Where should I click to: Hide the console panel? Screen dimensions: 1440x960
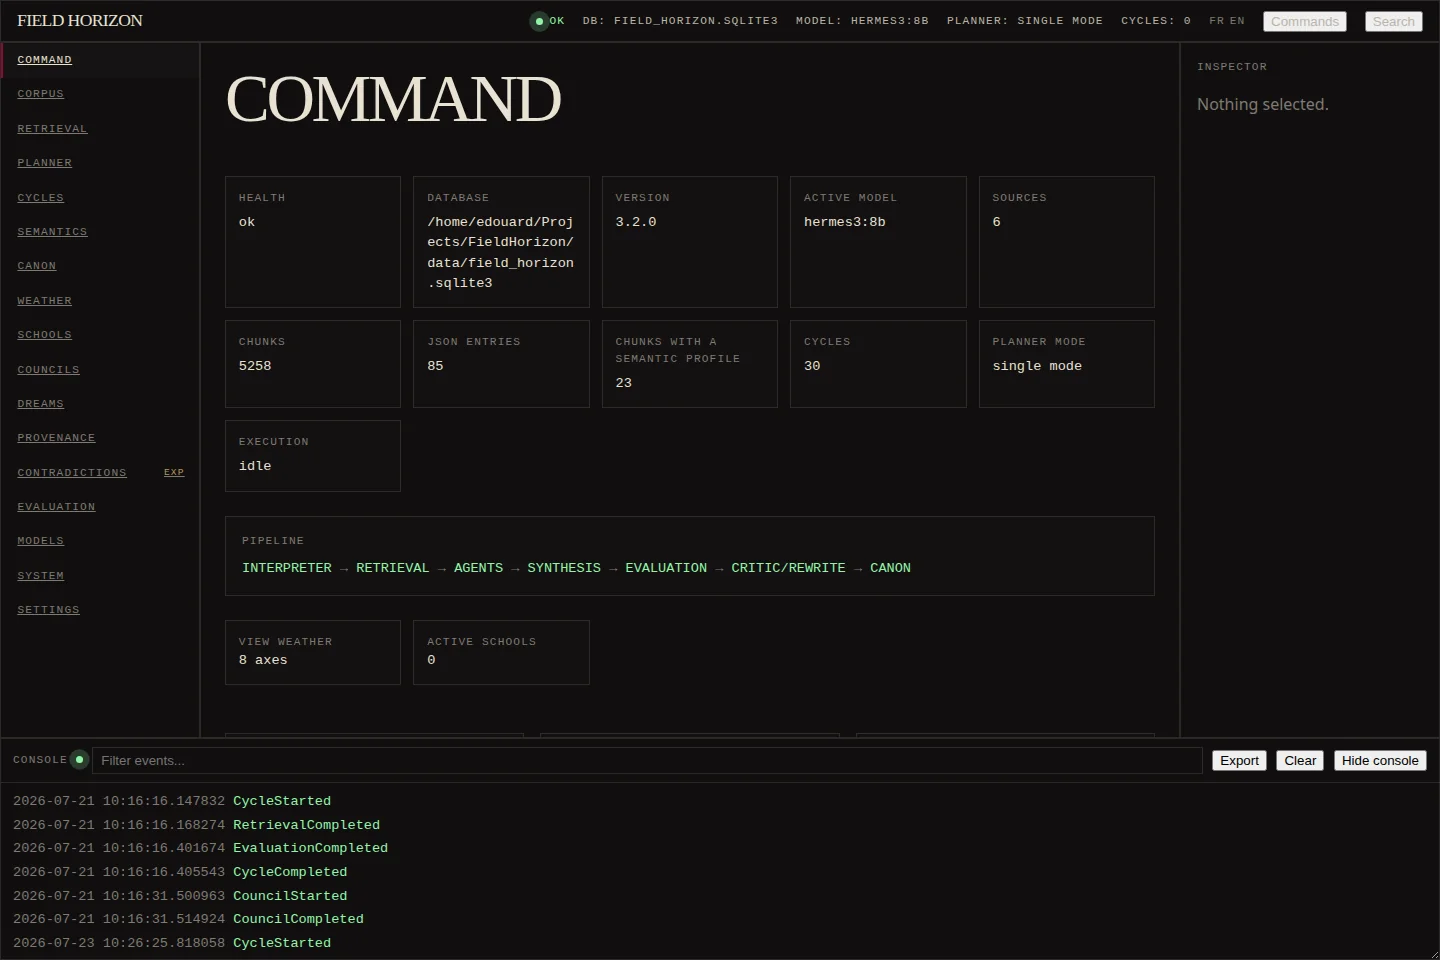(1380, 760)
